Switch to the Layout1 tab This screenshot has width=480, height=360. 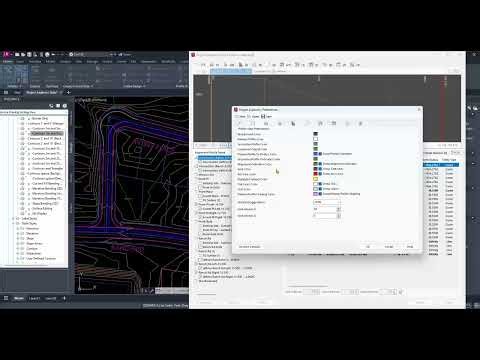coord(34,298)
